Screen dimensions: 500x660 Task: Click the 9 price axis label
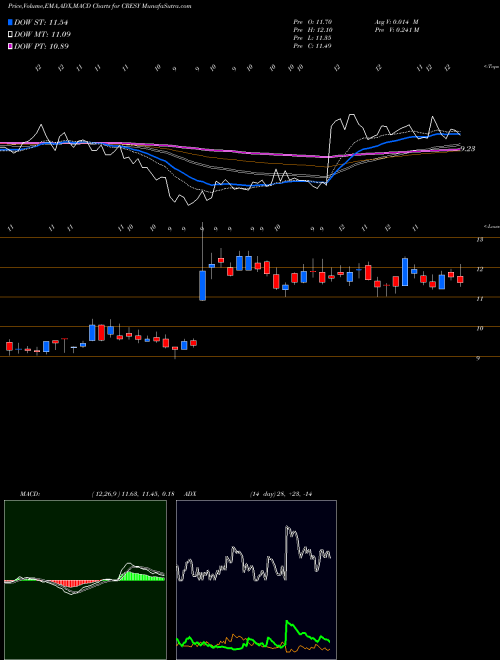[x=478, y=358]
